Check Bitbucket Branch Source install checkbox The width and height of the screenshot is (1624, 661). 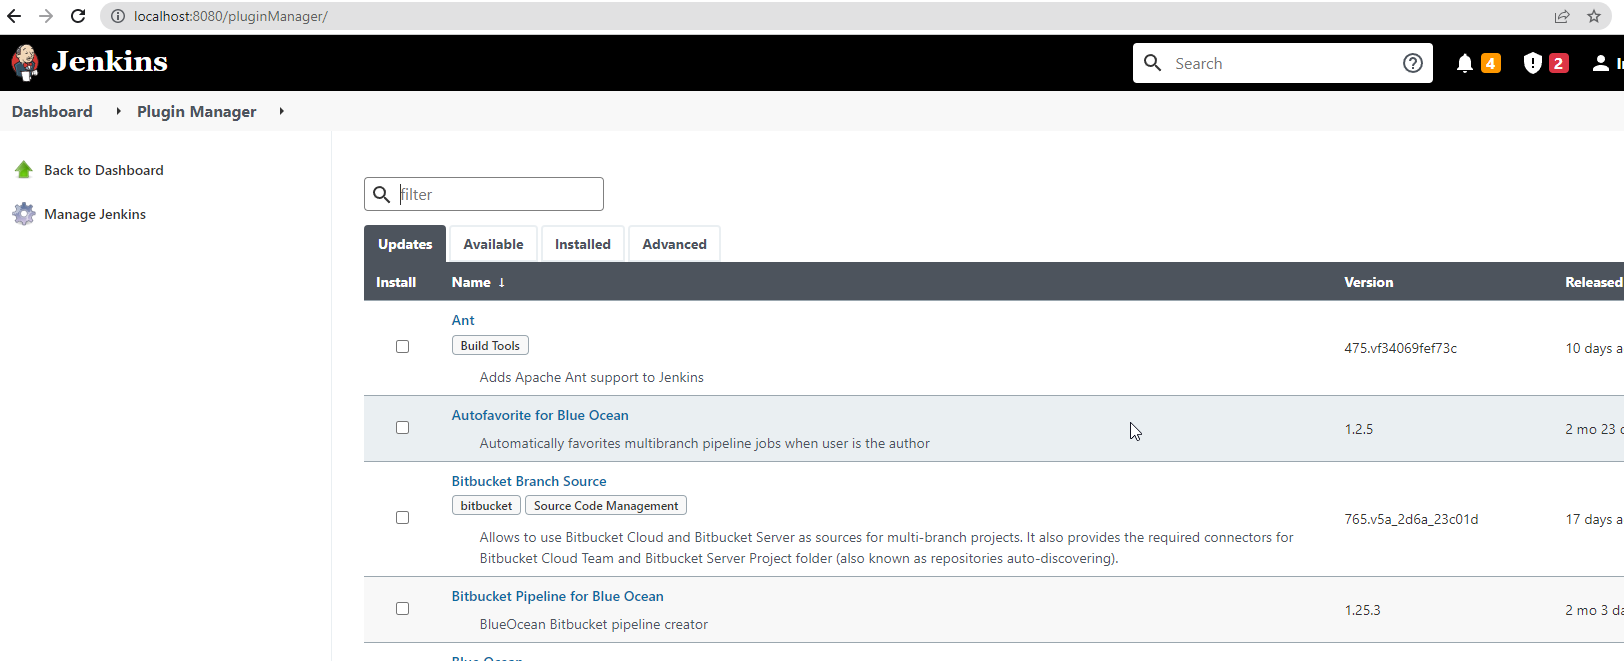pos(402,517)
